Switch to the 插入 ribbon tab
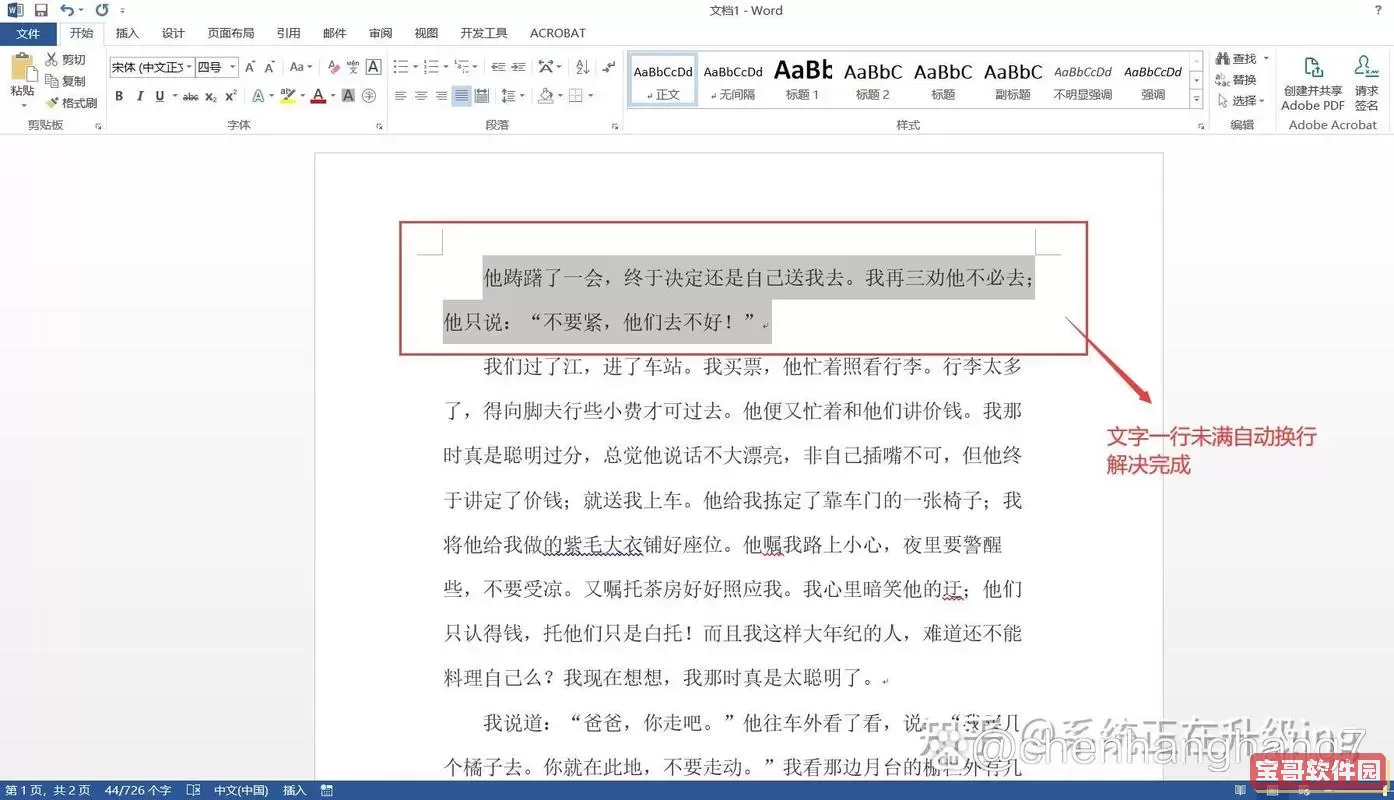This screenshot has width=1394, height=800. tap(127, 33)
